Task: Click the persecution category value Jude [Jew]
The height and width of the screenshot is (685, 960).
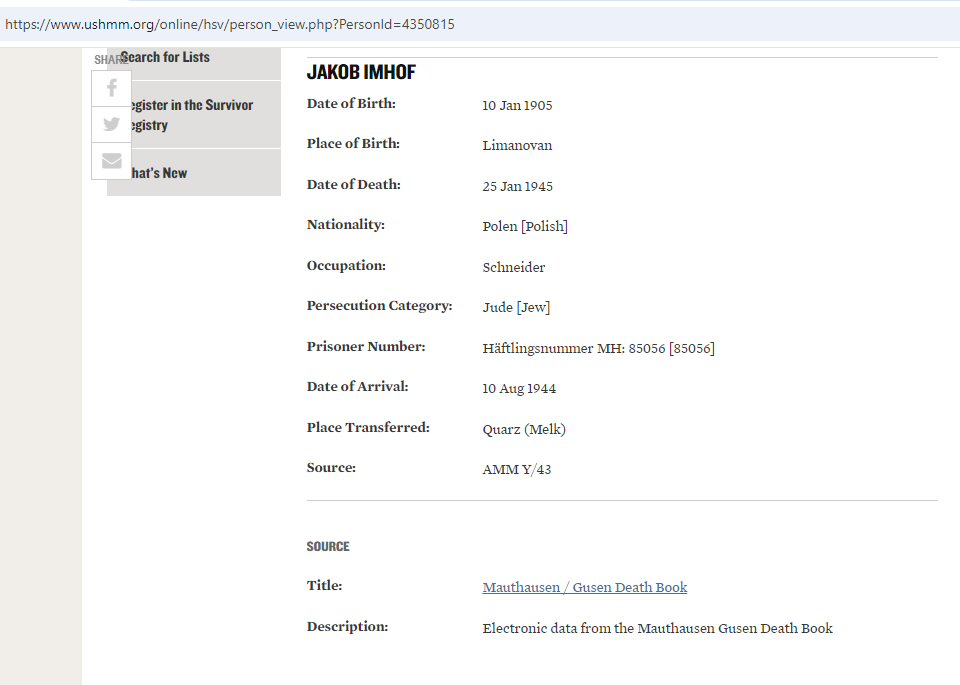Action: pyautogui.click(x=516, y=308)
